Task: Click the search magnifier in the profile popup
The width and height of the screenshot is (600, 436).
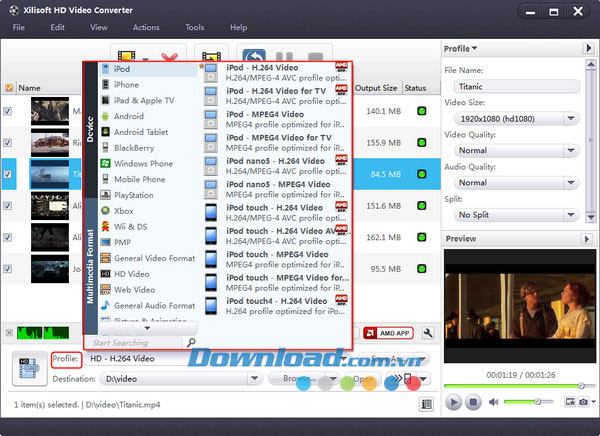Action: pos(191,342)
